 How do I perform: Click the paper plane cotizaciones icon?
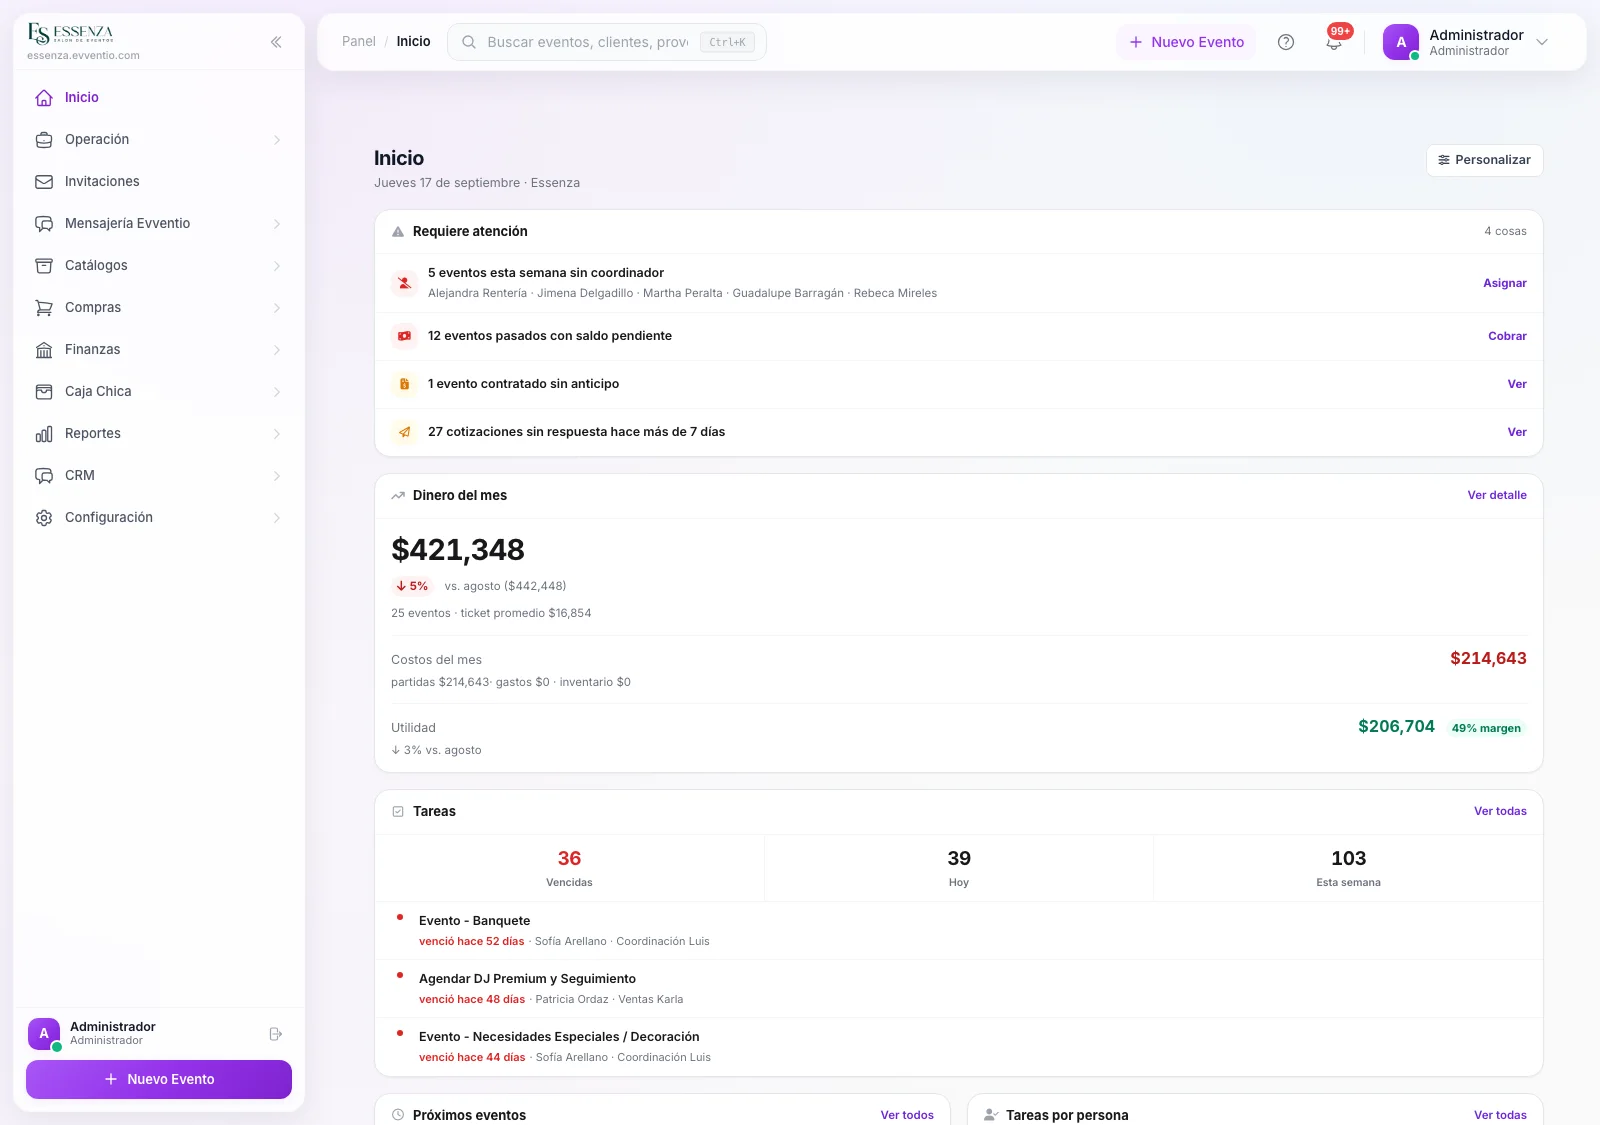click(404, 432)
